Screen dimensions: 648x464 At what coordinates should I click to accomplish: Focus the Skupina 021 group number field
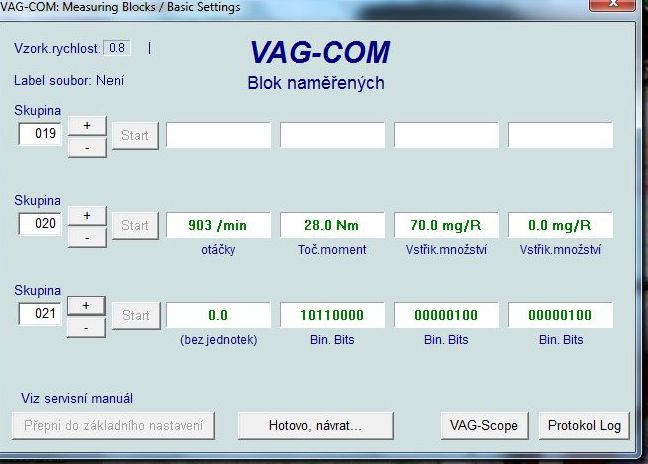click(40, 314)
